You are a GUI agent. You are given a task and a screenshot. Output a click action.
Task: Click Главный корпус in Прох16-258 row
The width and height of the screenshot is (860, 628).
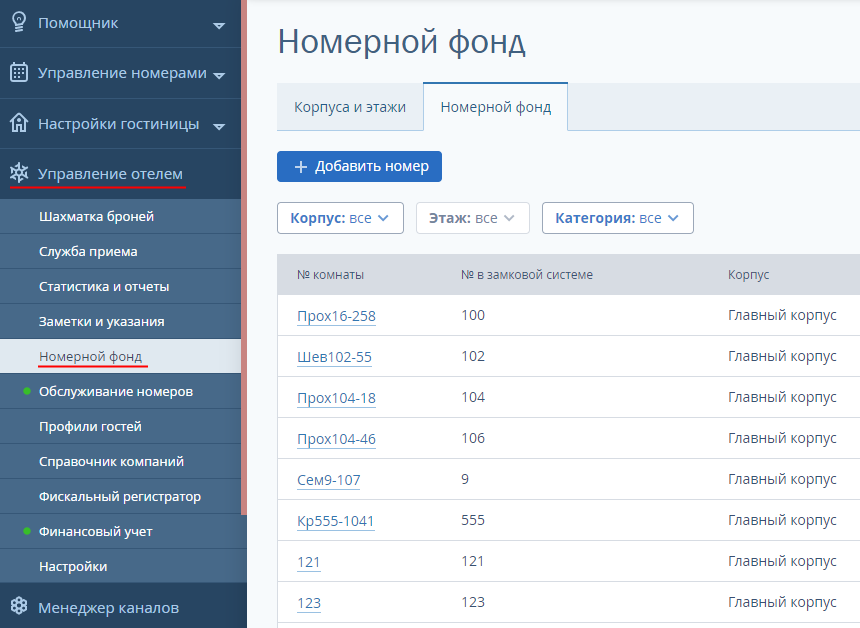tap(782, 315)
